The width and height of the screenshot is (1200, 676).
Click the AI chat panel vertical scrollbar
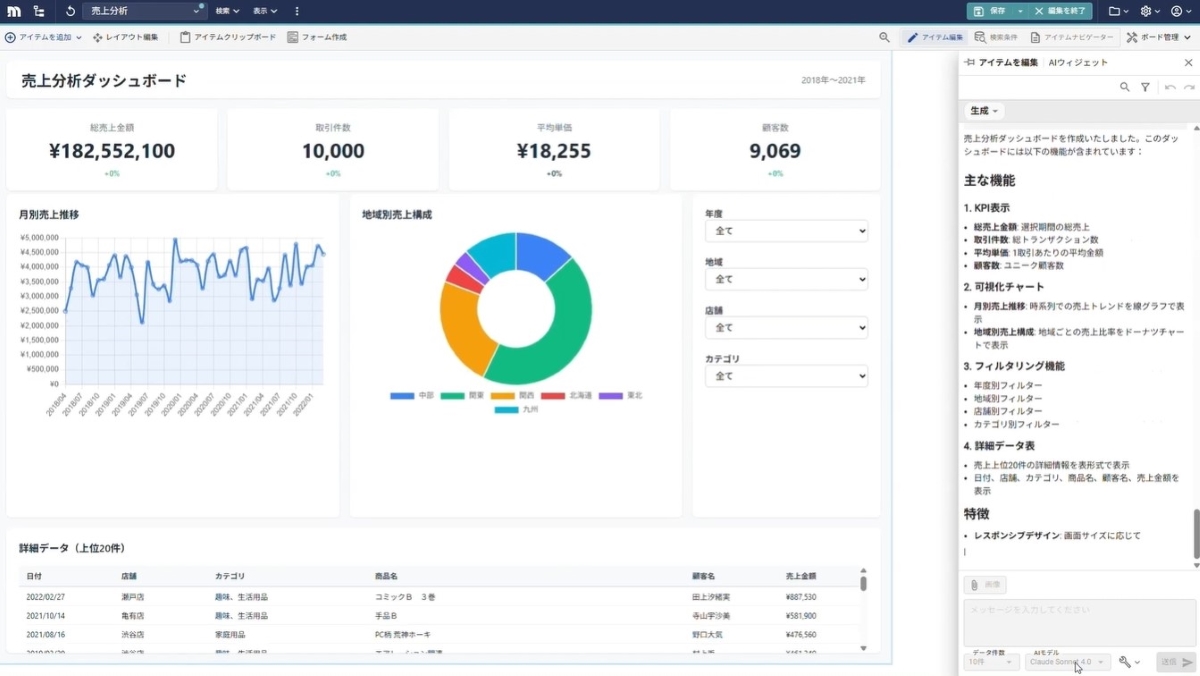pyautogui.click(x=1196, y=534)
